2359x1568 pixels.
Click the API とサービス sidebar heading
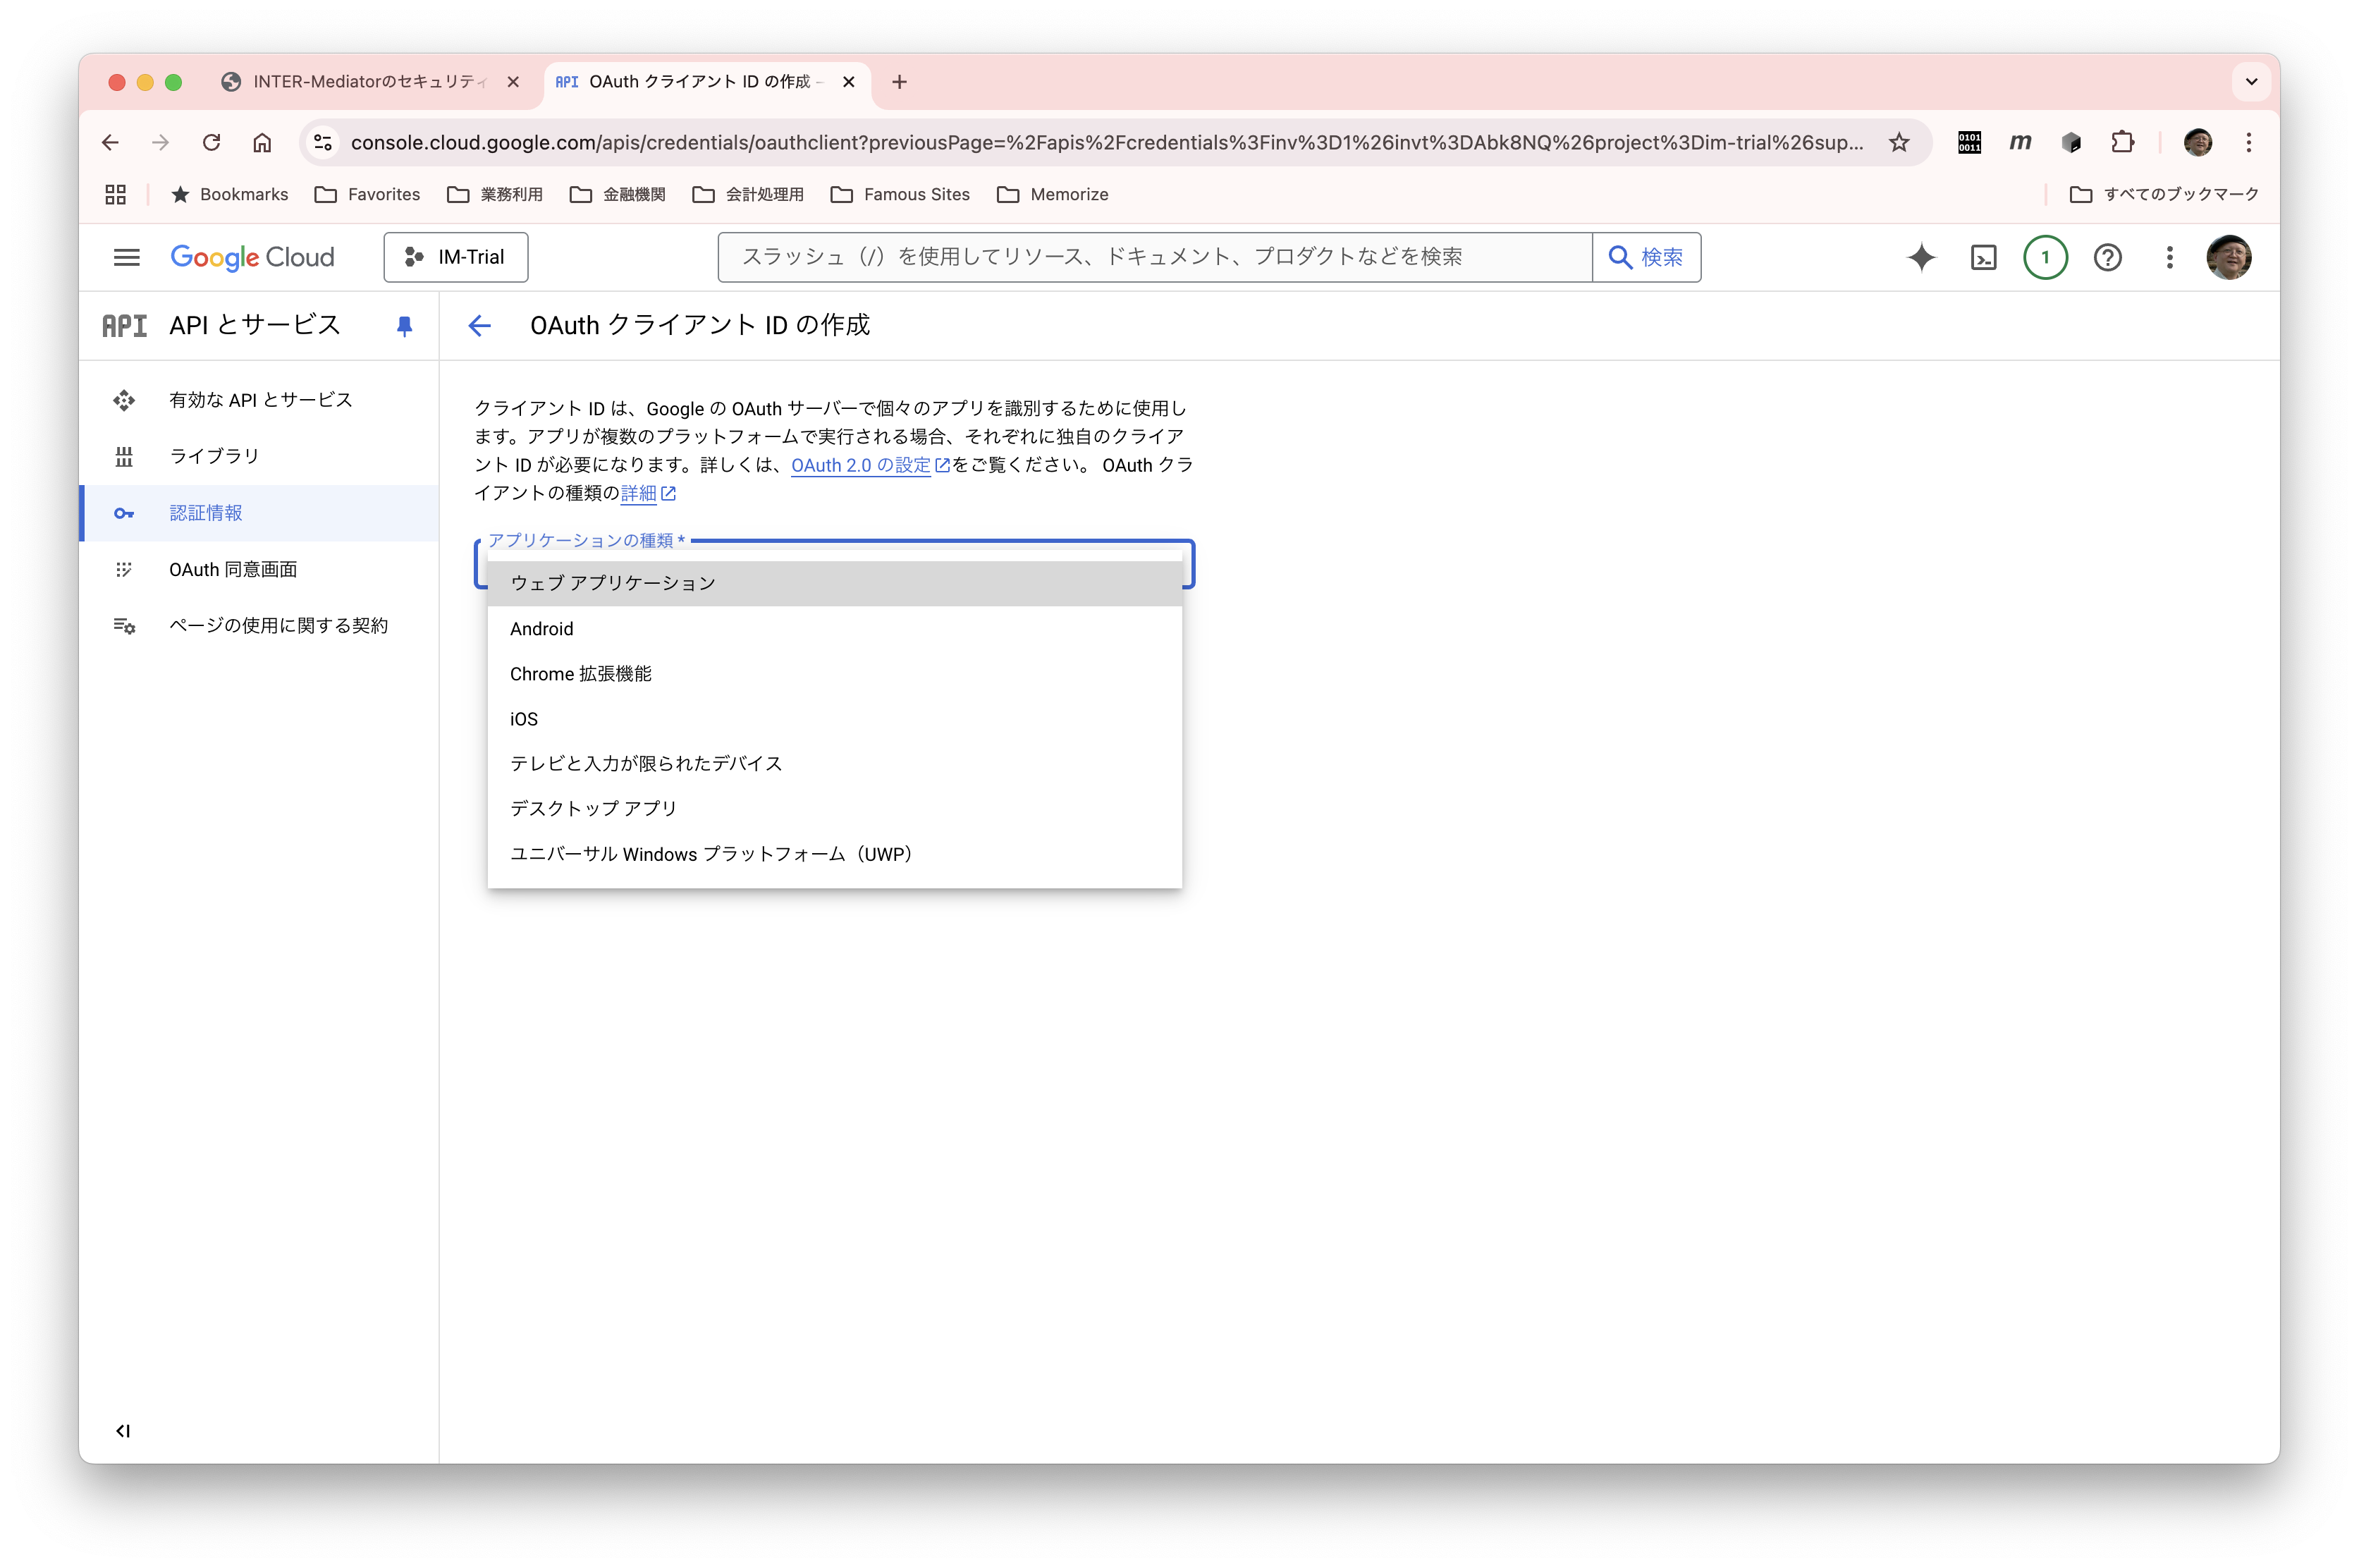coord(255,325)
